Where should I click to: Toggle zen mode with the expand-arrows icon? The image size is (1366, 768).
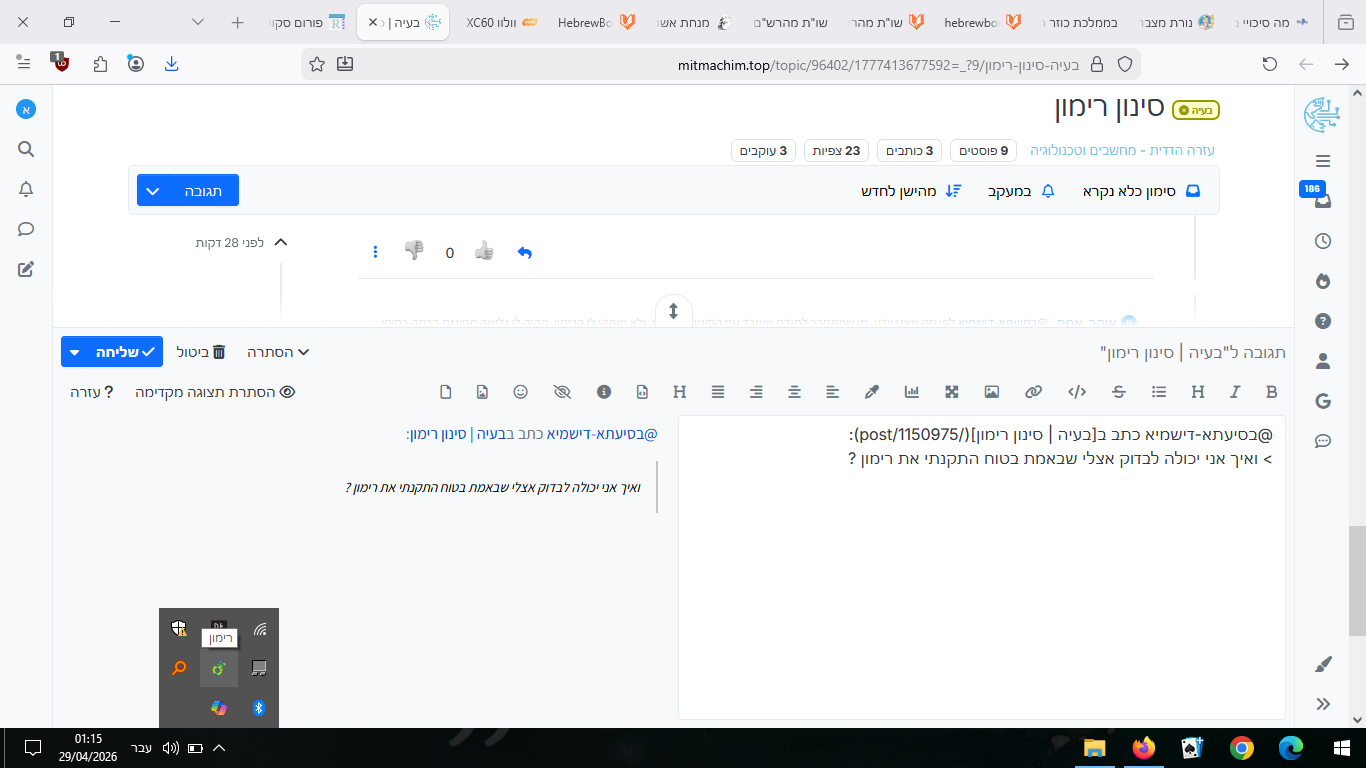951,392
